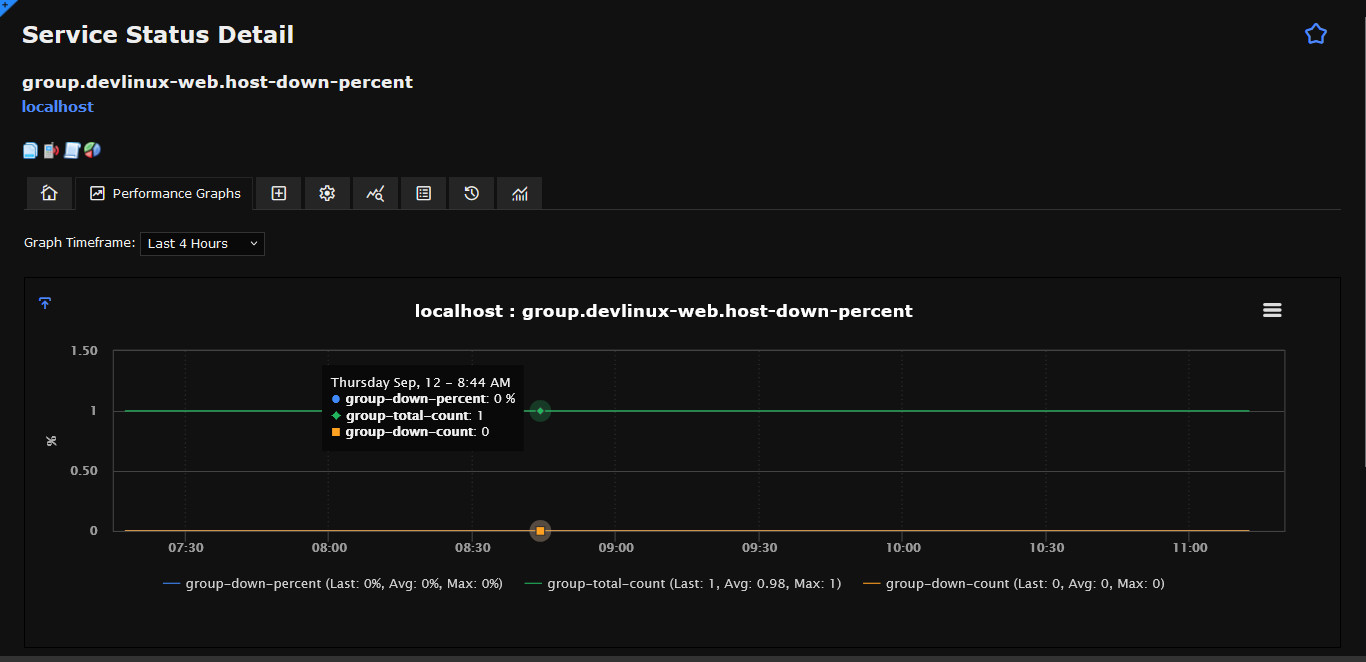Follow the localhost host link
The image size is (1366, 662).
click(x=58, y=106)
